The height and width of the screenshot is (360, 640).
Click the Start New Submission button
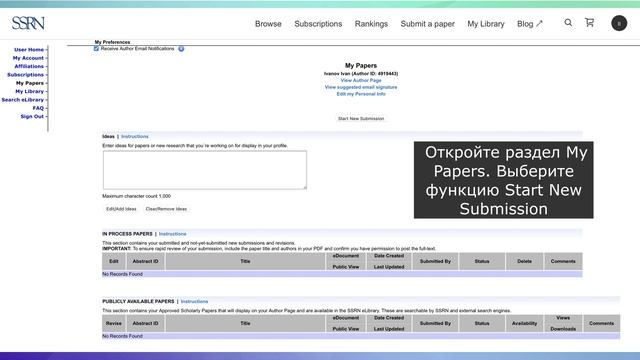[x=361, y=119]
